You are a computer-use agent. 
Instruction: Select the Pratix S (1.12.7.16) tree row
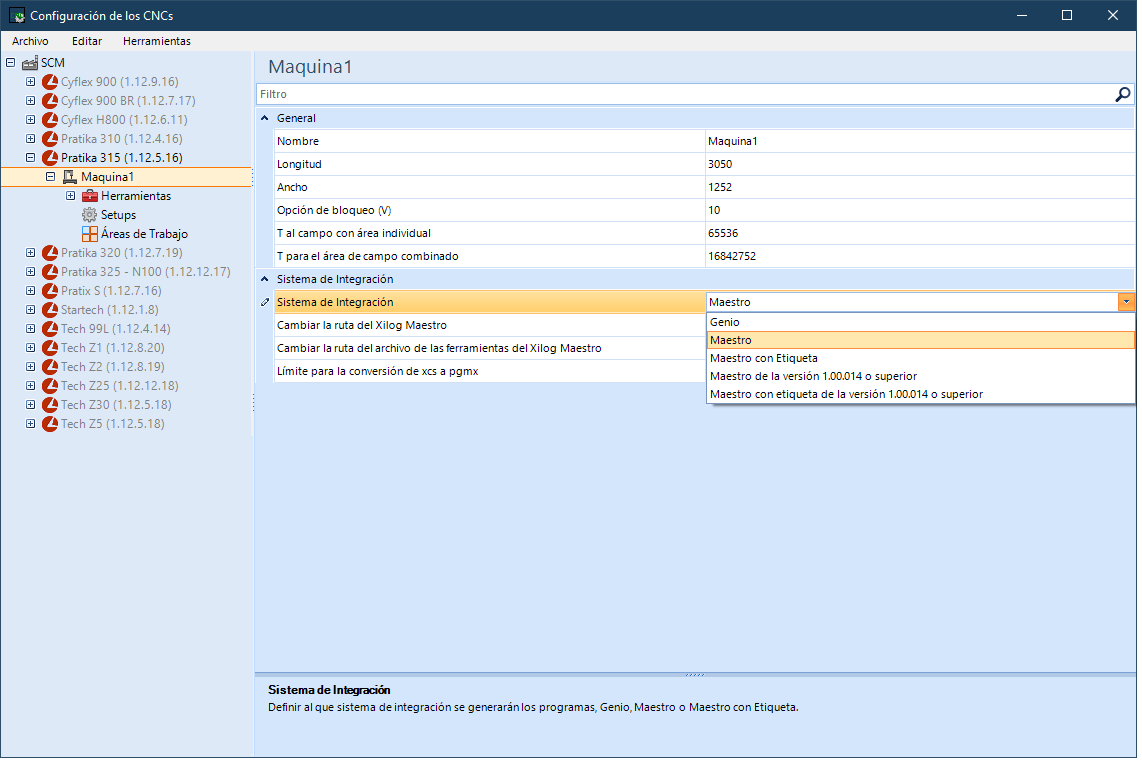click(x=111, y=291)
